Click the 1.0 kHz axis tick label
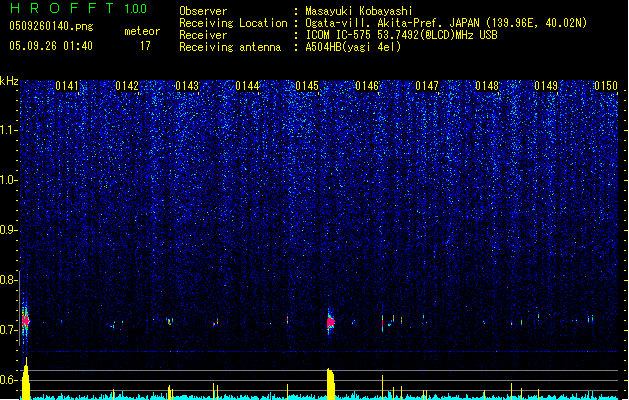Viewport: 629px width, 400px height. (8, 180)
